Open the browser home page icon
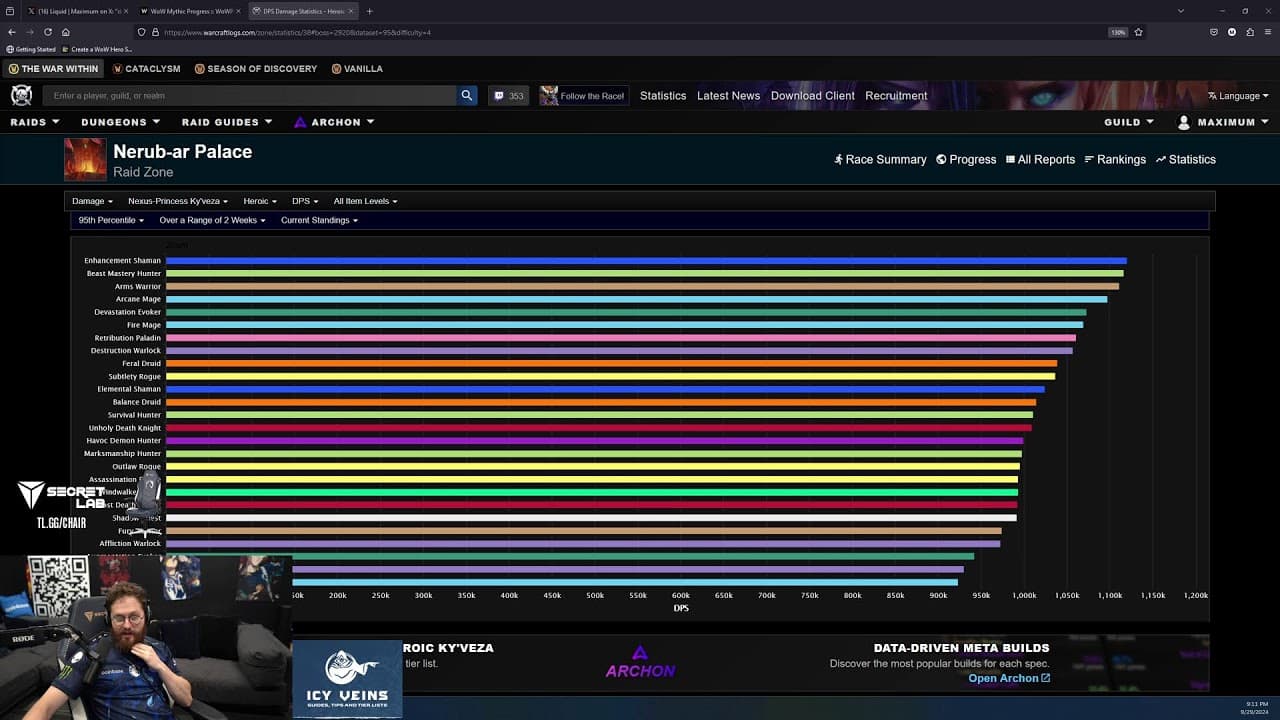1280x720 pixels. tap(66, 32)
